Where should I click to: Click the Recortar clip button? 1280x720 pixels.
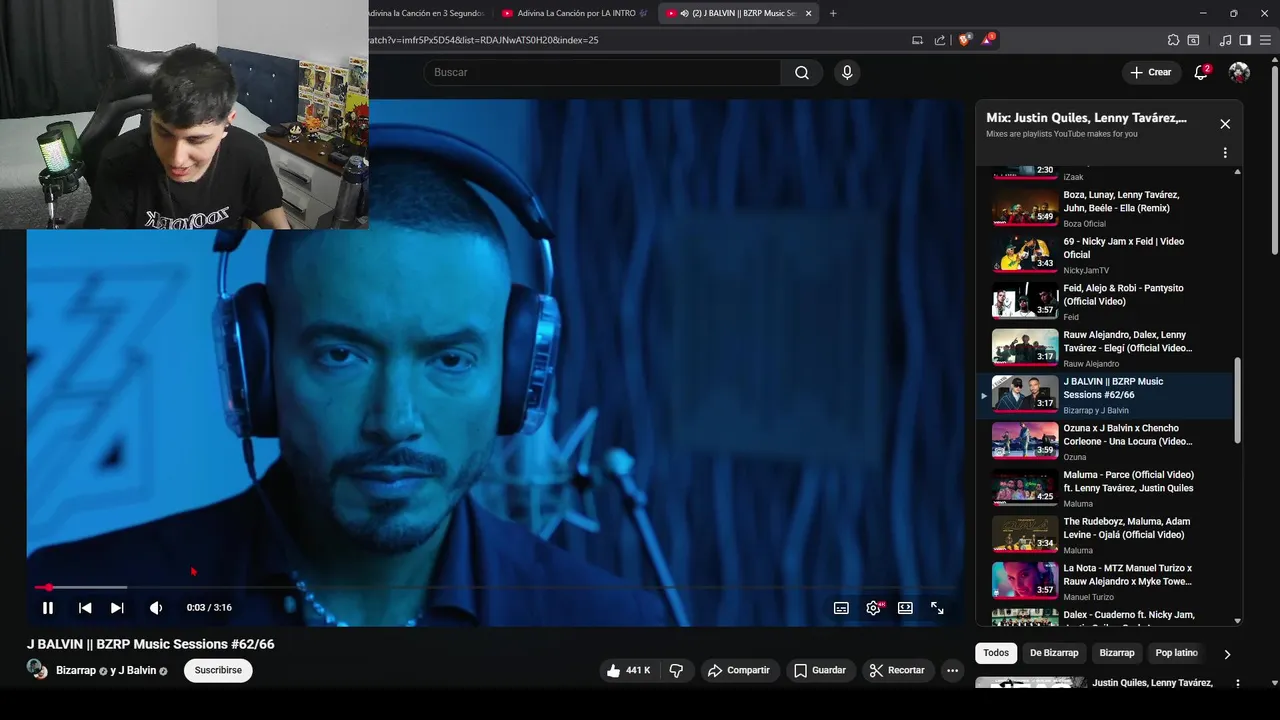(897, 670)
